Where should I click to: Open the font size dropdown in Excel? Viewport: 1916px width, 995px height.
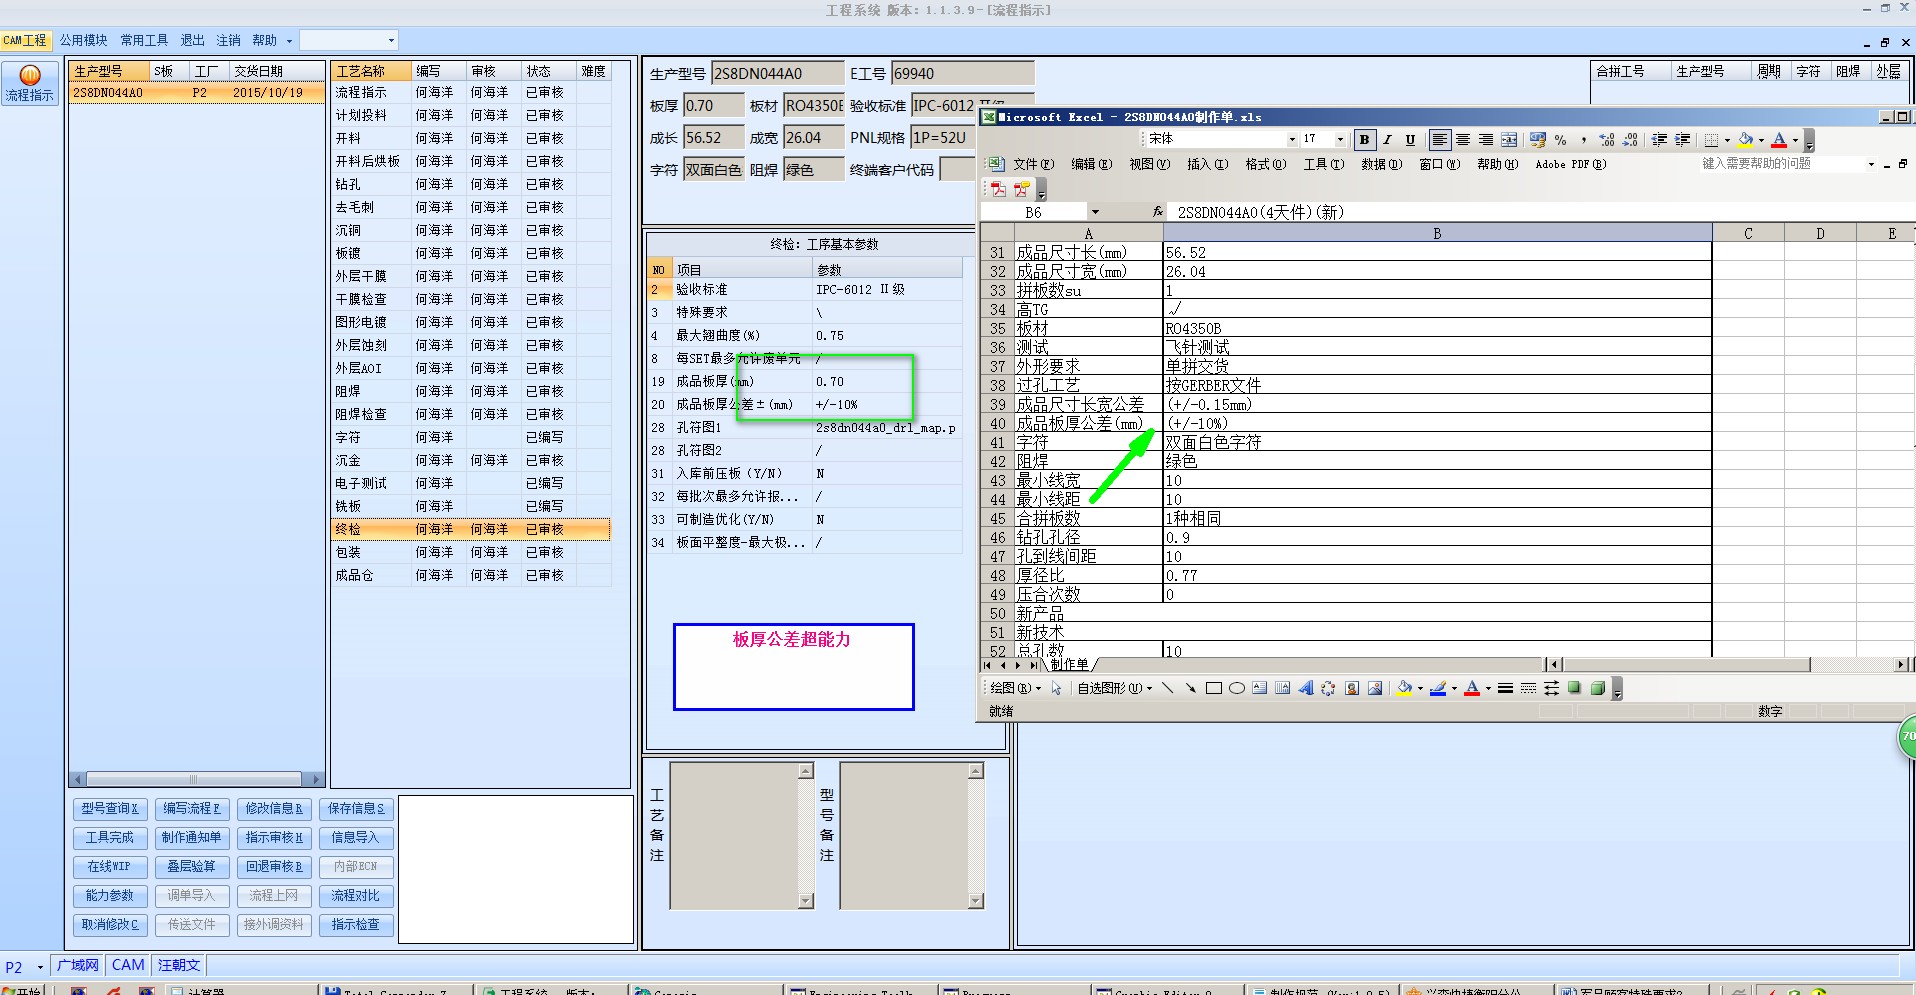pos(1340,139)
